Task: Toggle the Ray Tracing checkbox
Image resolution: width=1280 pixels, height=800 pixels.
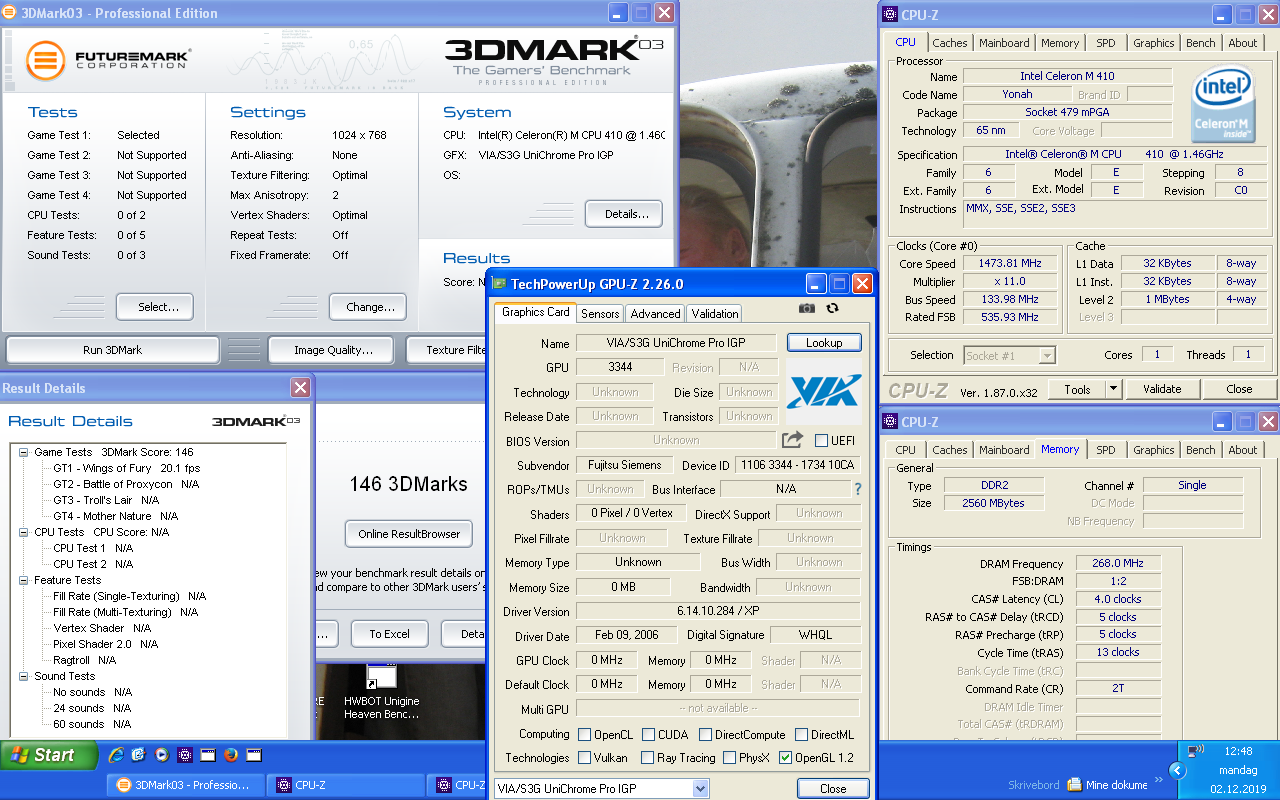Action: coord(648,758)
